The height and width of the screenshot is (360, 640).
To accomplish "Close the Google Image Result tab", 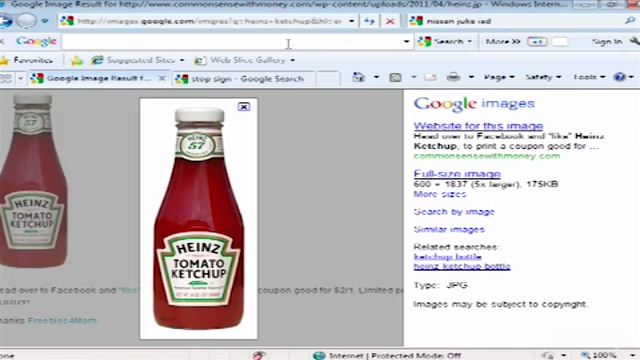I will (x=162, y=78).
